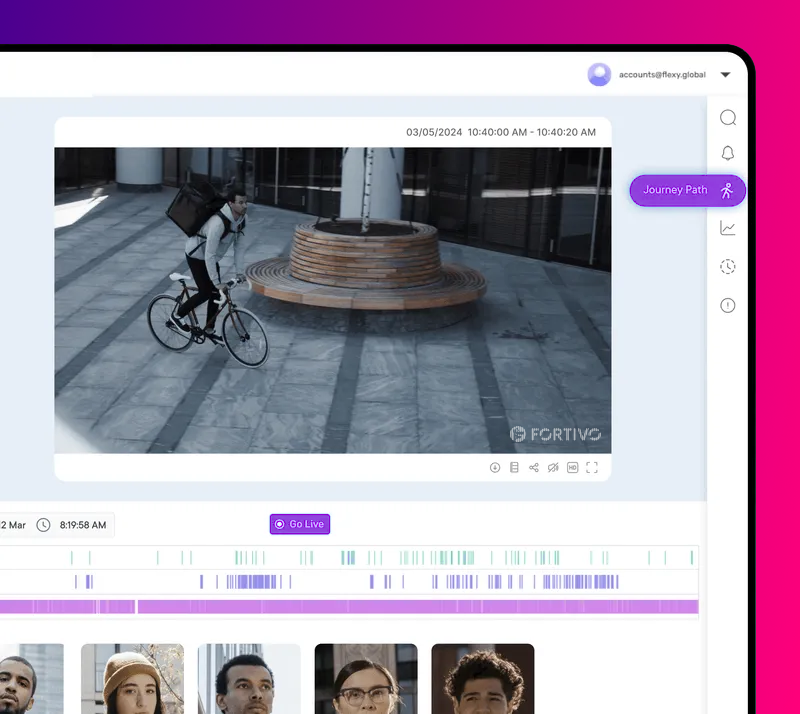Share the video clip

point(533,467)
